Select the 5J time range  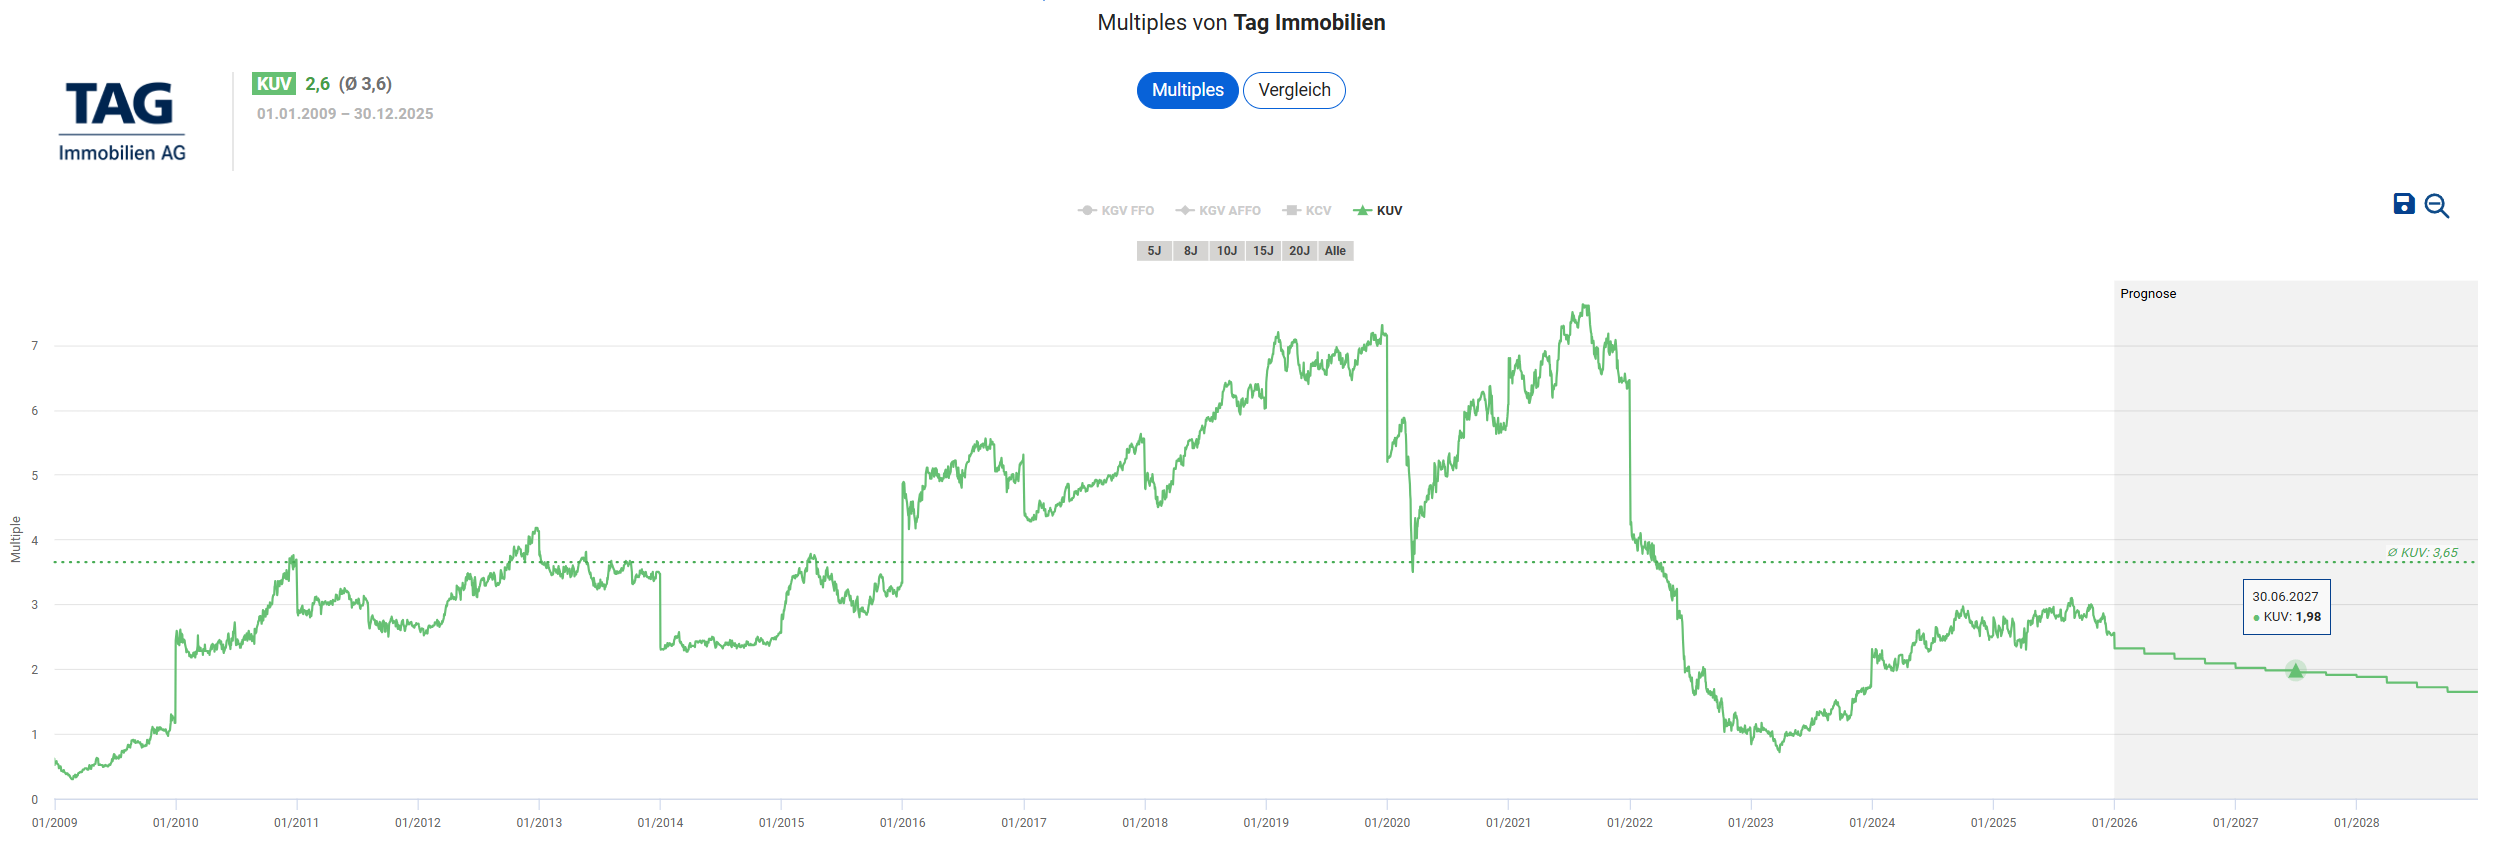1154,251
